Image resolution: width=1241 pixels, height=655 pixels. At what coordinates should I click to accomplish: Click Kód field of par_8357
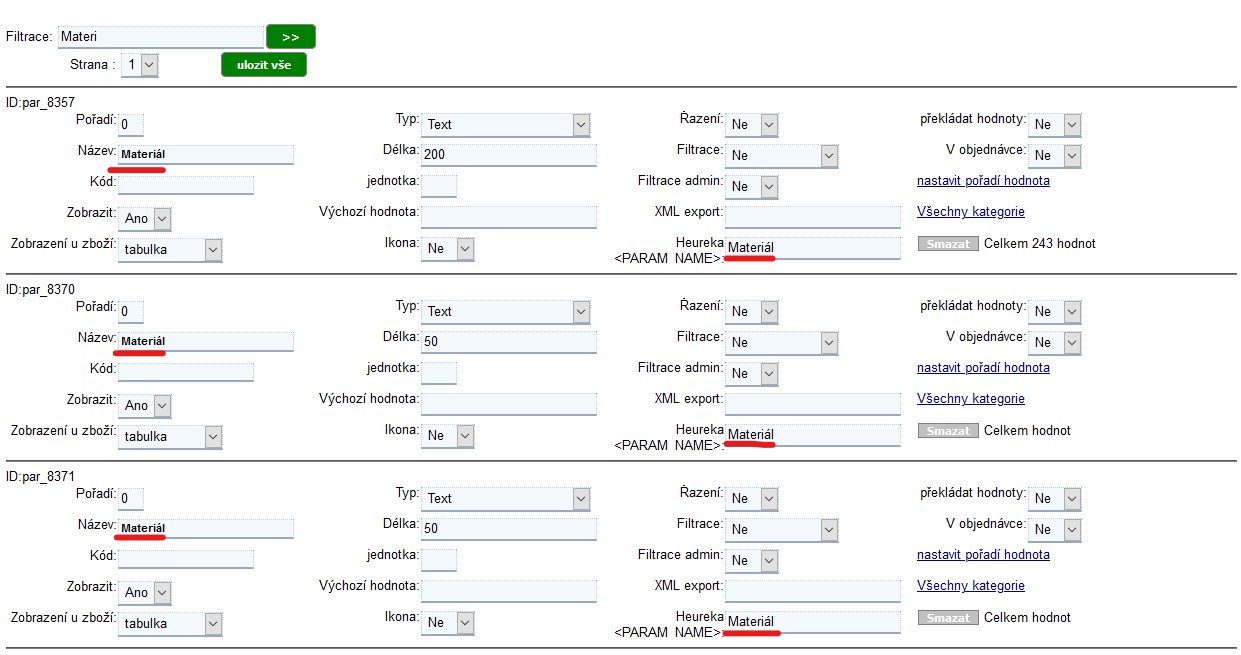pyautogui.click(x=186, y=186)
